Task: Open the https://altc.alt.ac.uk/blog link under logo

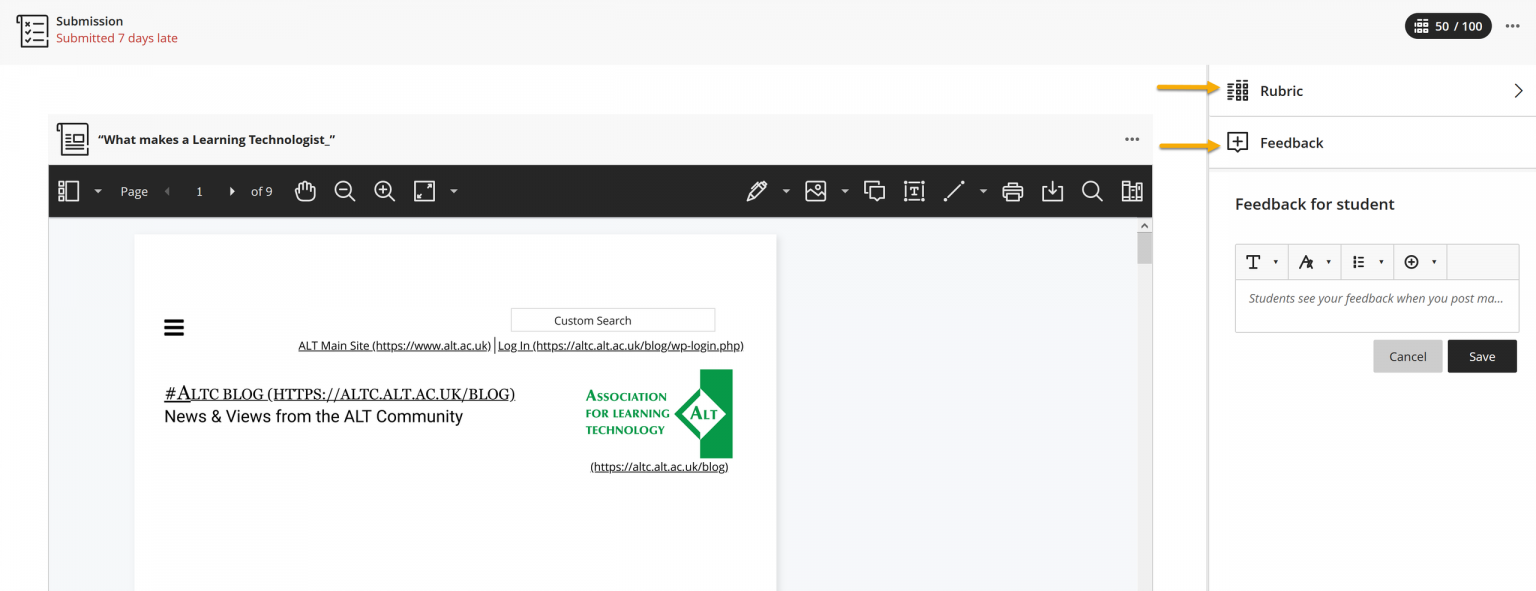Action: point(659,467)
